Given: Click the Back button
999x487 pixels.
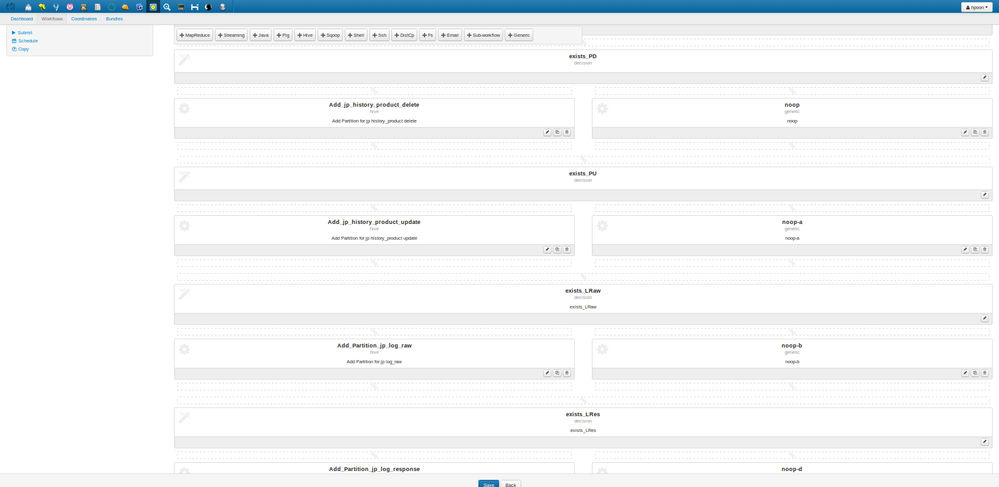Looking at the screenshot, I should [510, 483].
